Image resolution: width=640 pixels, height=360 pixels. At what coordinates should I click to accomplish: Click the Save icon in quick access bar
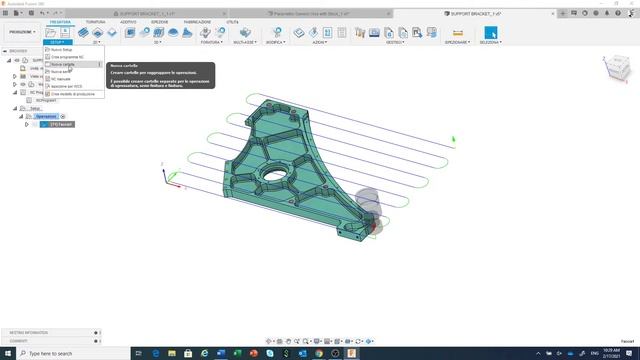click(31, 13)
